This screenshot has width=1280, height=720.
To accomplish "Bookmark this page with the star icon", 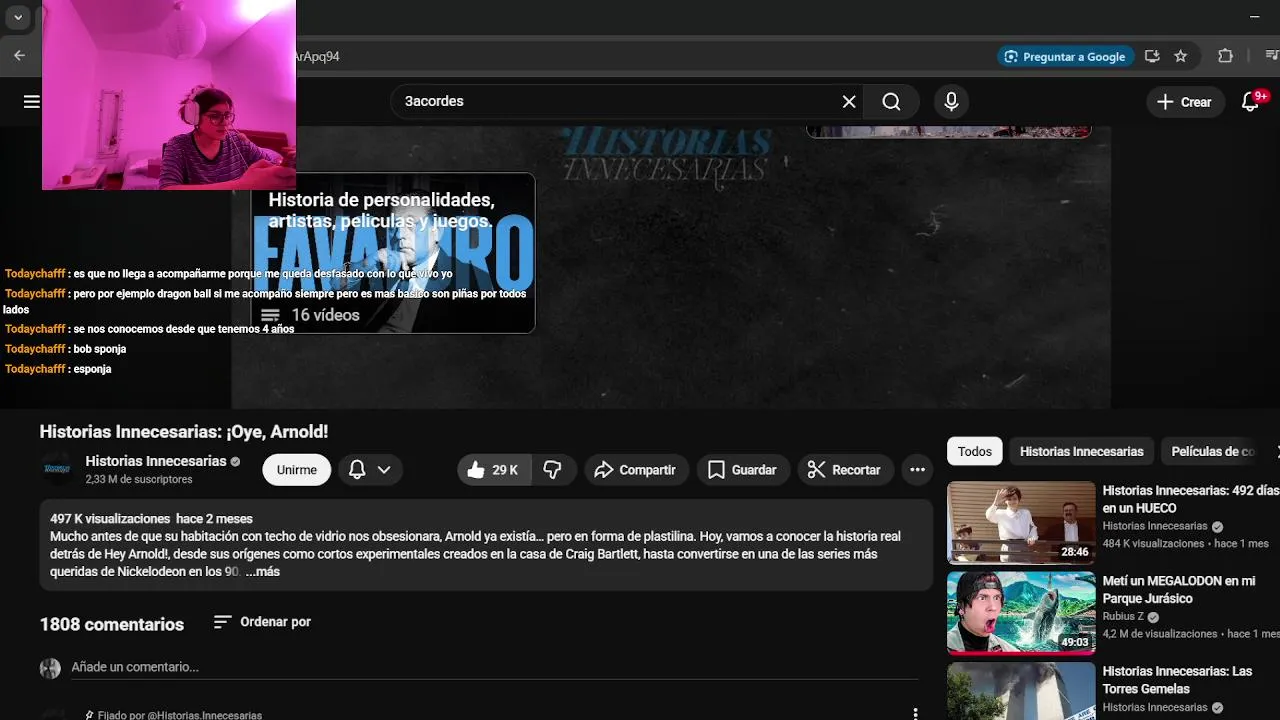I will [1180, 57].
